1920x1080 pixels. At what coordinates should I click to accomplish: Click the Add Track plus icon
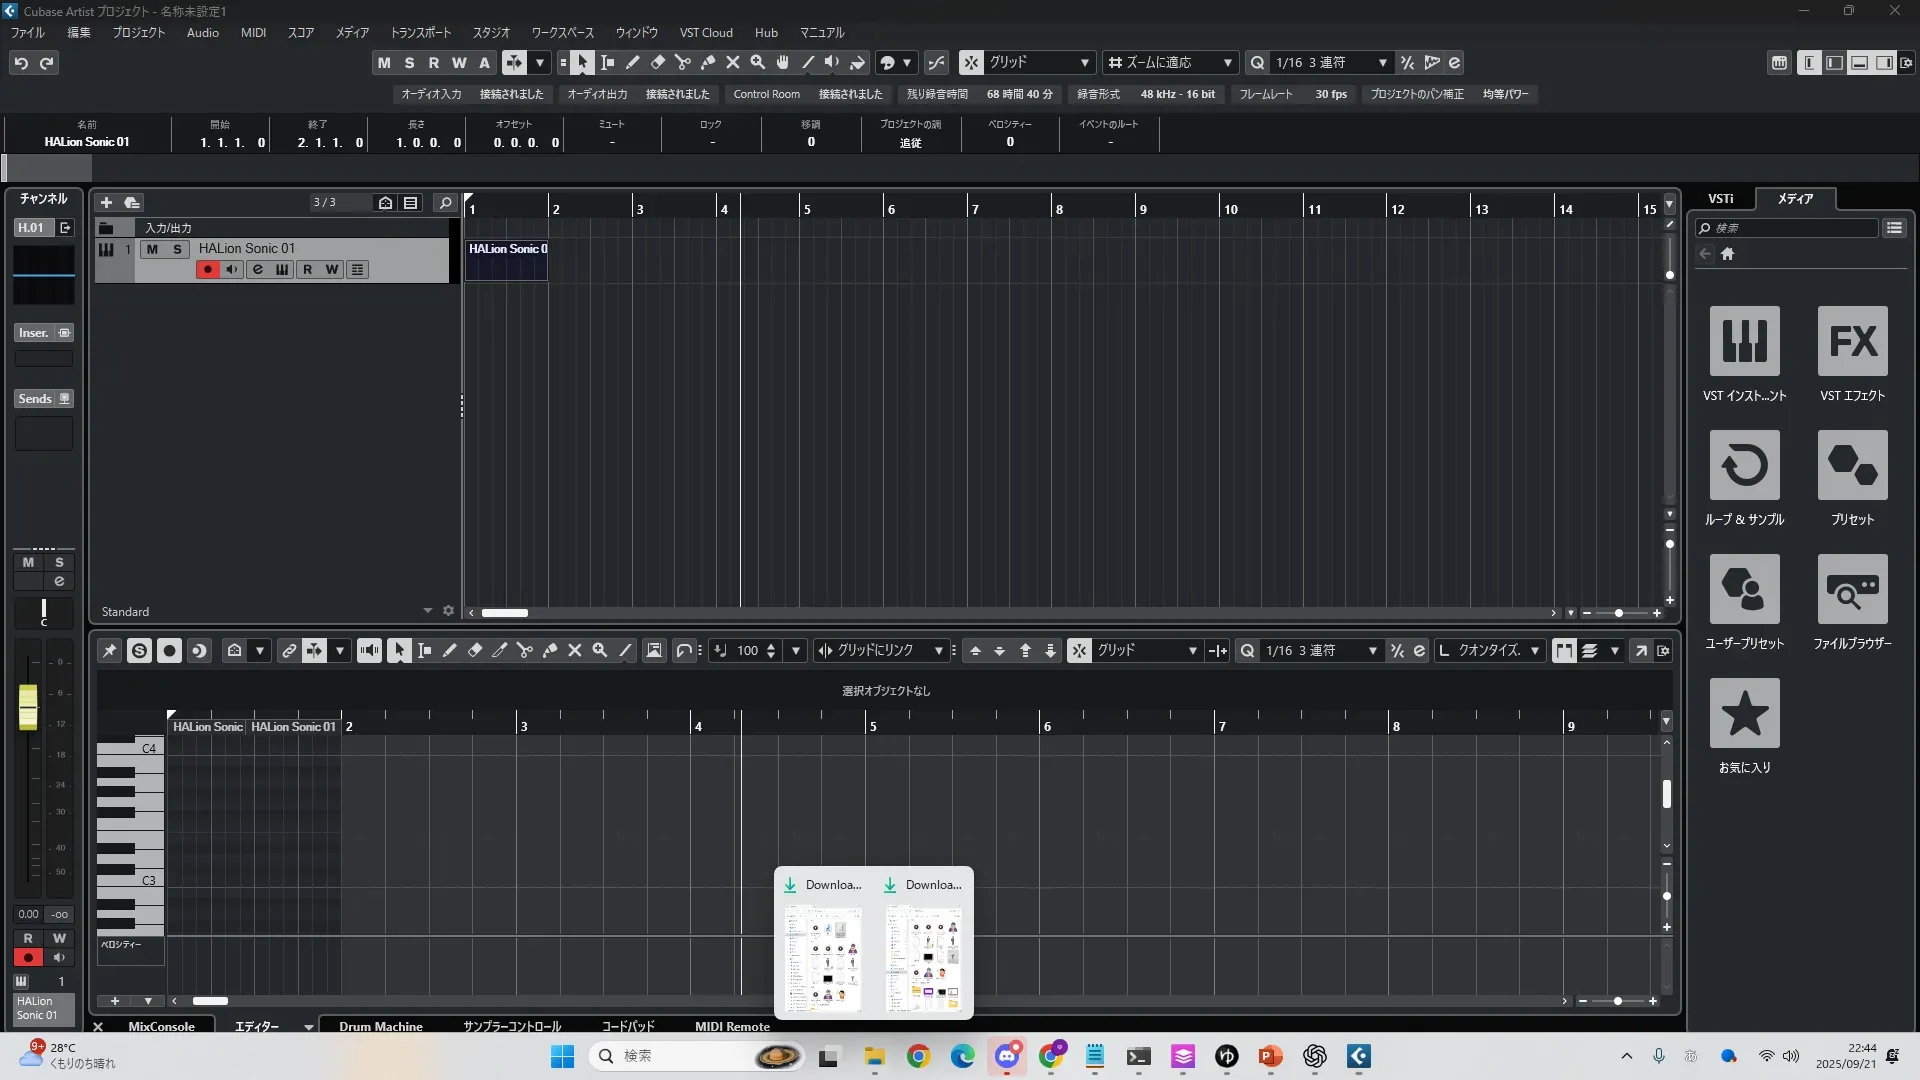(106, 203)
